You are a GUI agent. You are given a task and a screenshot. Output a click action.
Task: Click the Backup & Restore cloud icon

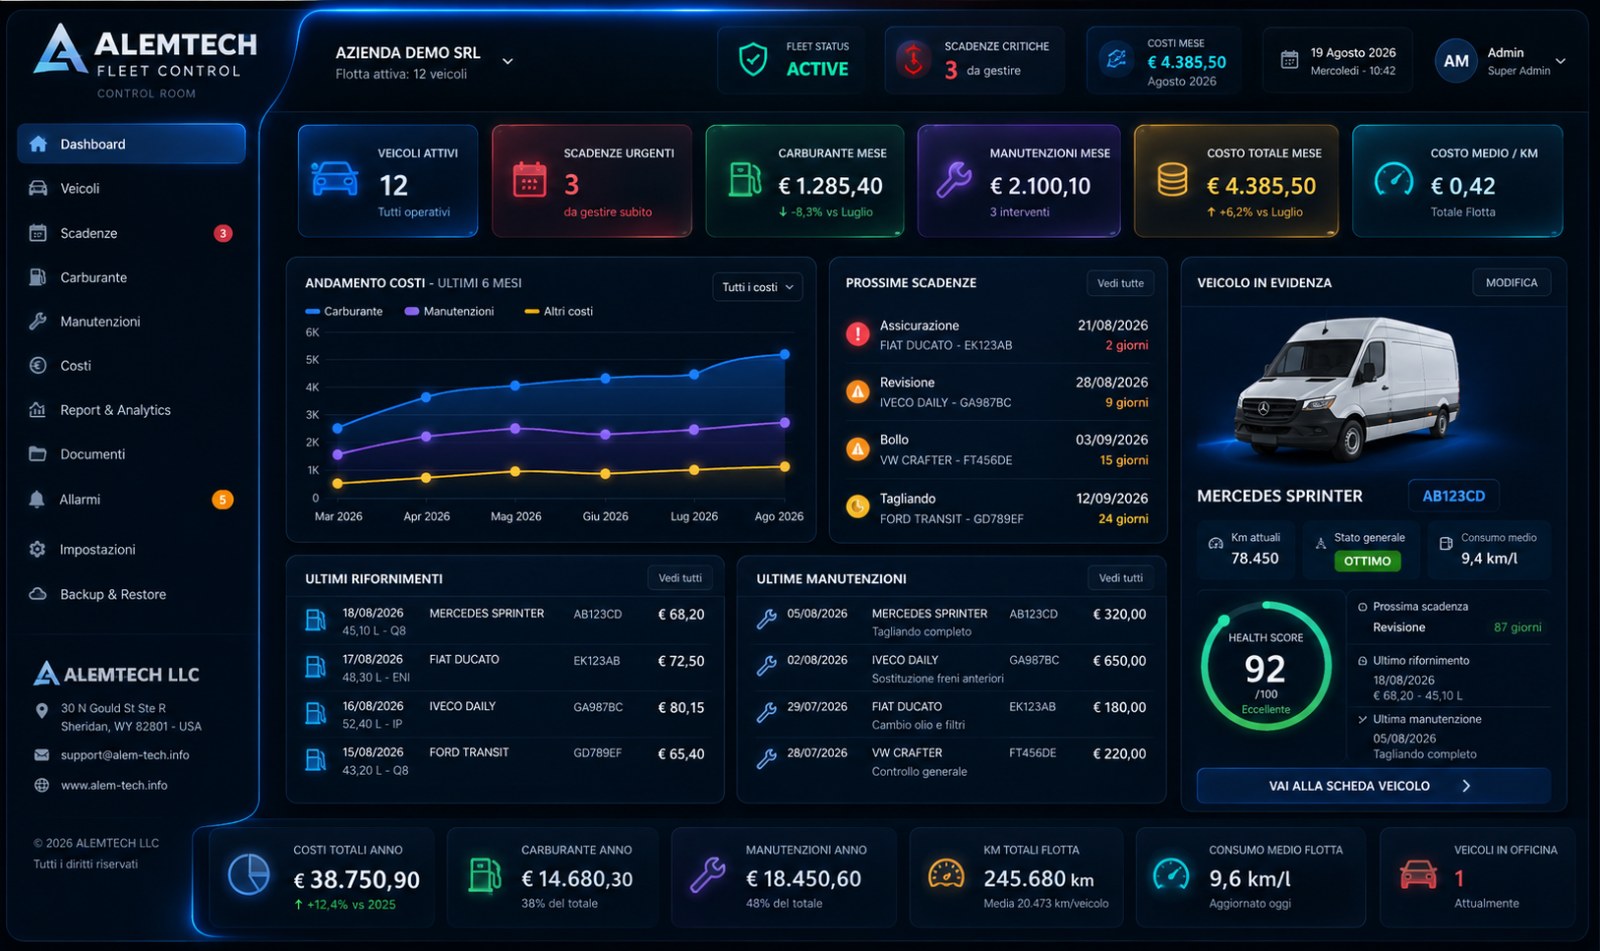pos(38,594)
